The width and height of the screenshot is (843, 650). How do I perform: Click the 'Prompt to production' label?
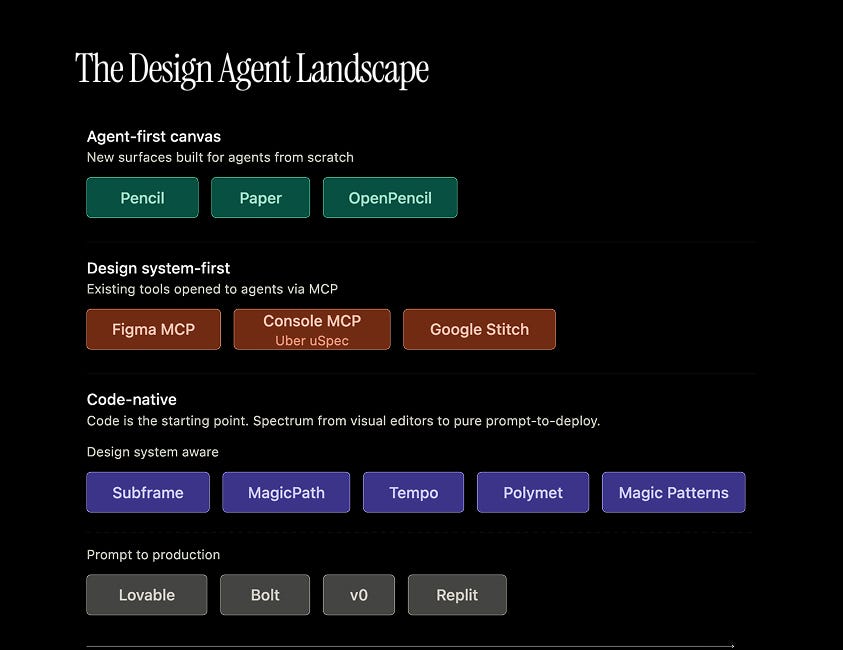coord(153,555)
